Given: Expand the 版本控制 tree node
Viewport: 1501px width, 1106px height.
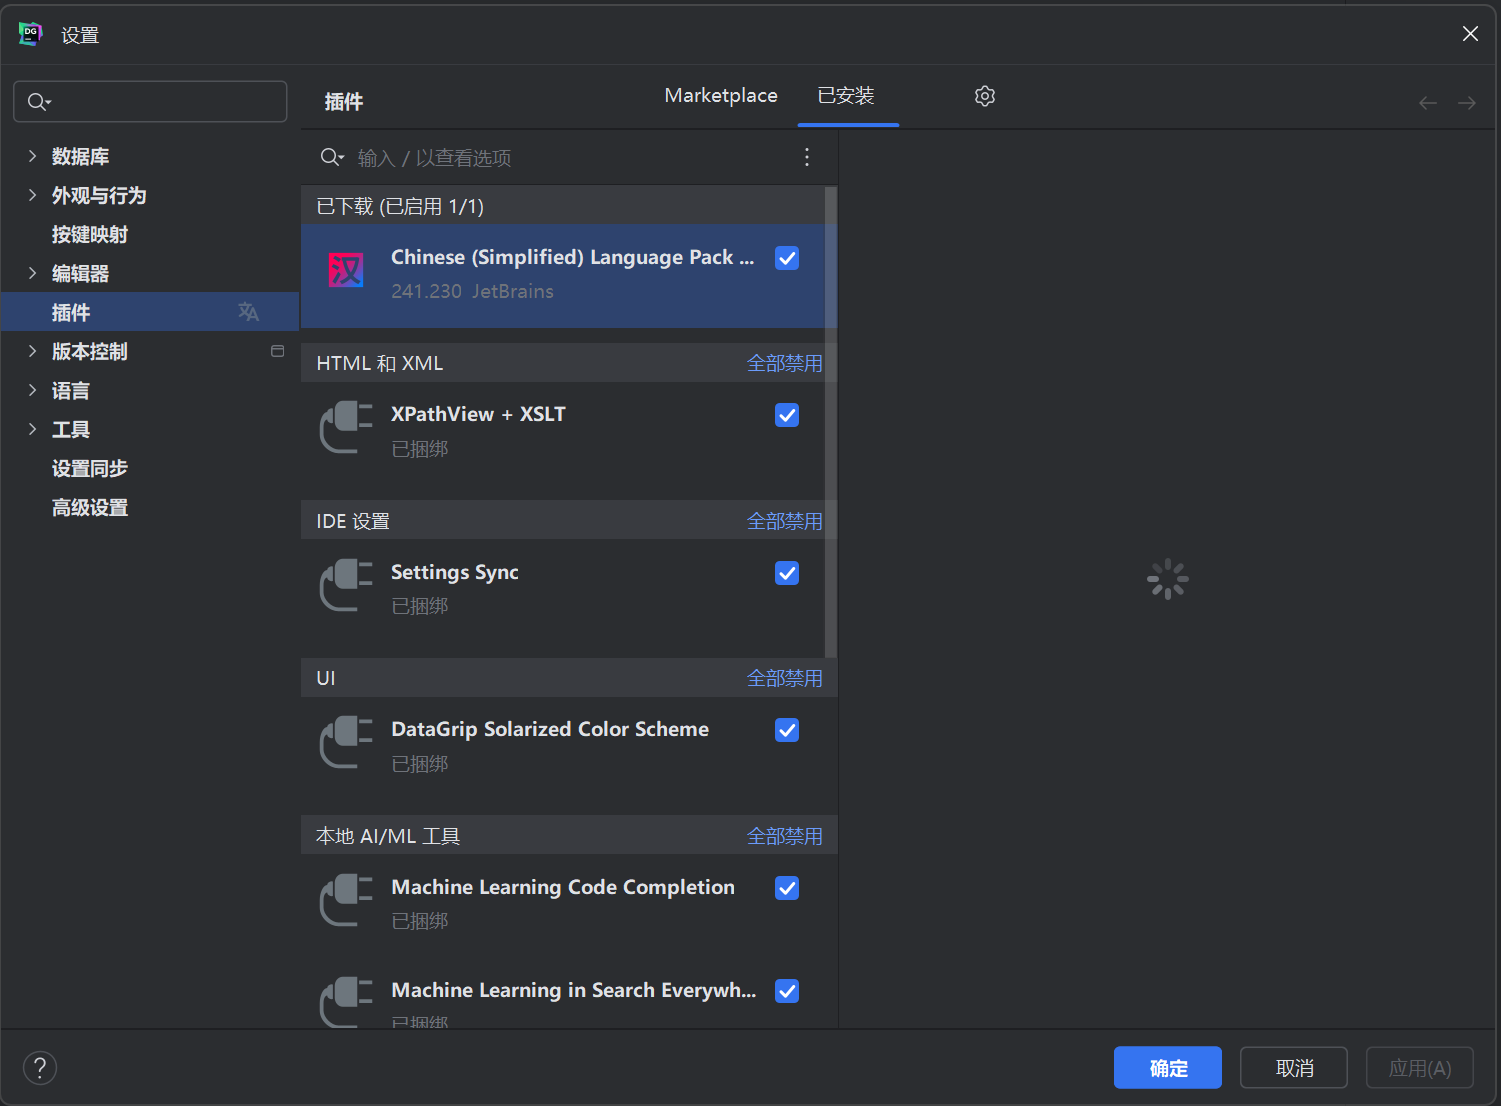Looking at the screenshot, I should 32,351.
